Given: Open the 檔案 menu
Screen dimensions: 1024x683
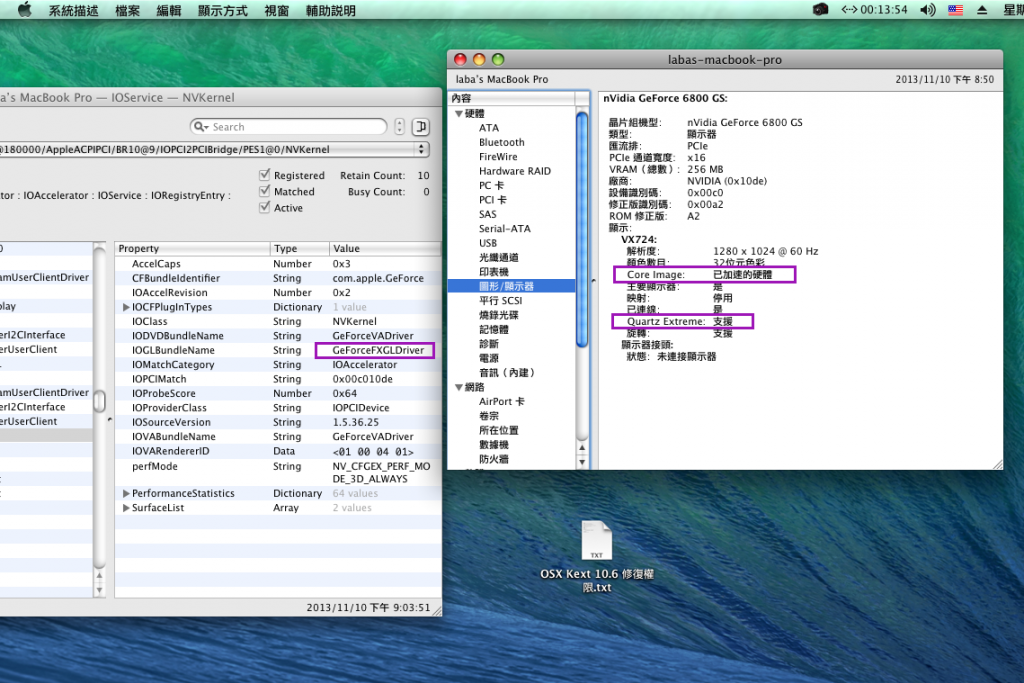Looking at the screenshot, I should tap(127, 10).
